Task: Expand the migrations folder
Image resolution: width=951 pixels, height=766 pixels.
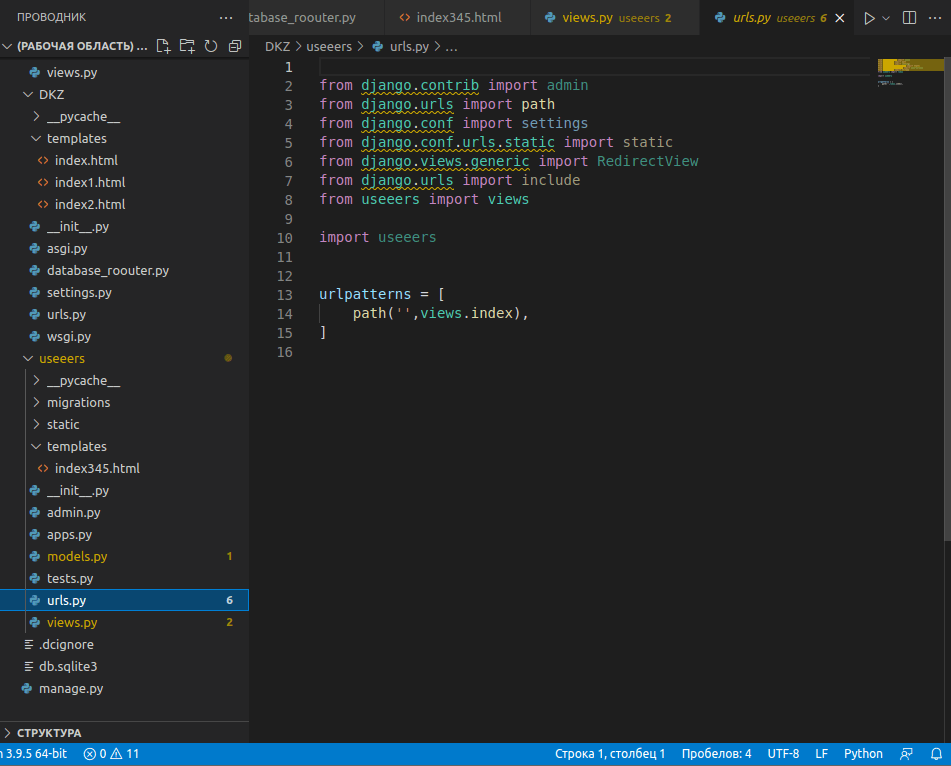Action: pyautogui.click(x=78, y=402)
